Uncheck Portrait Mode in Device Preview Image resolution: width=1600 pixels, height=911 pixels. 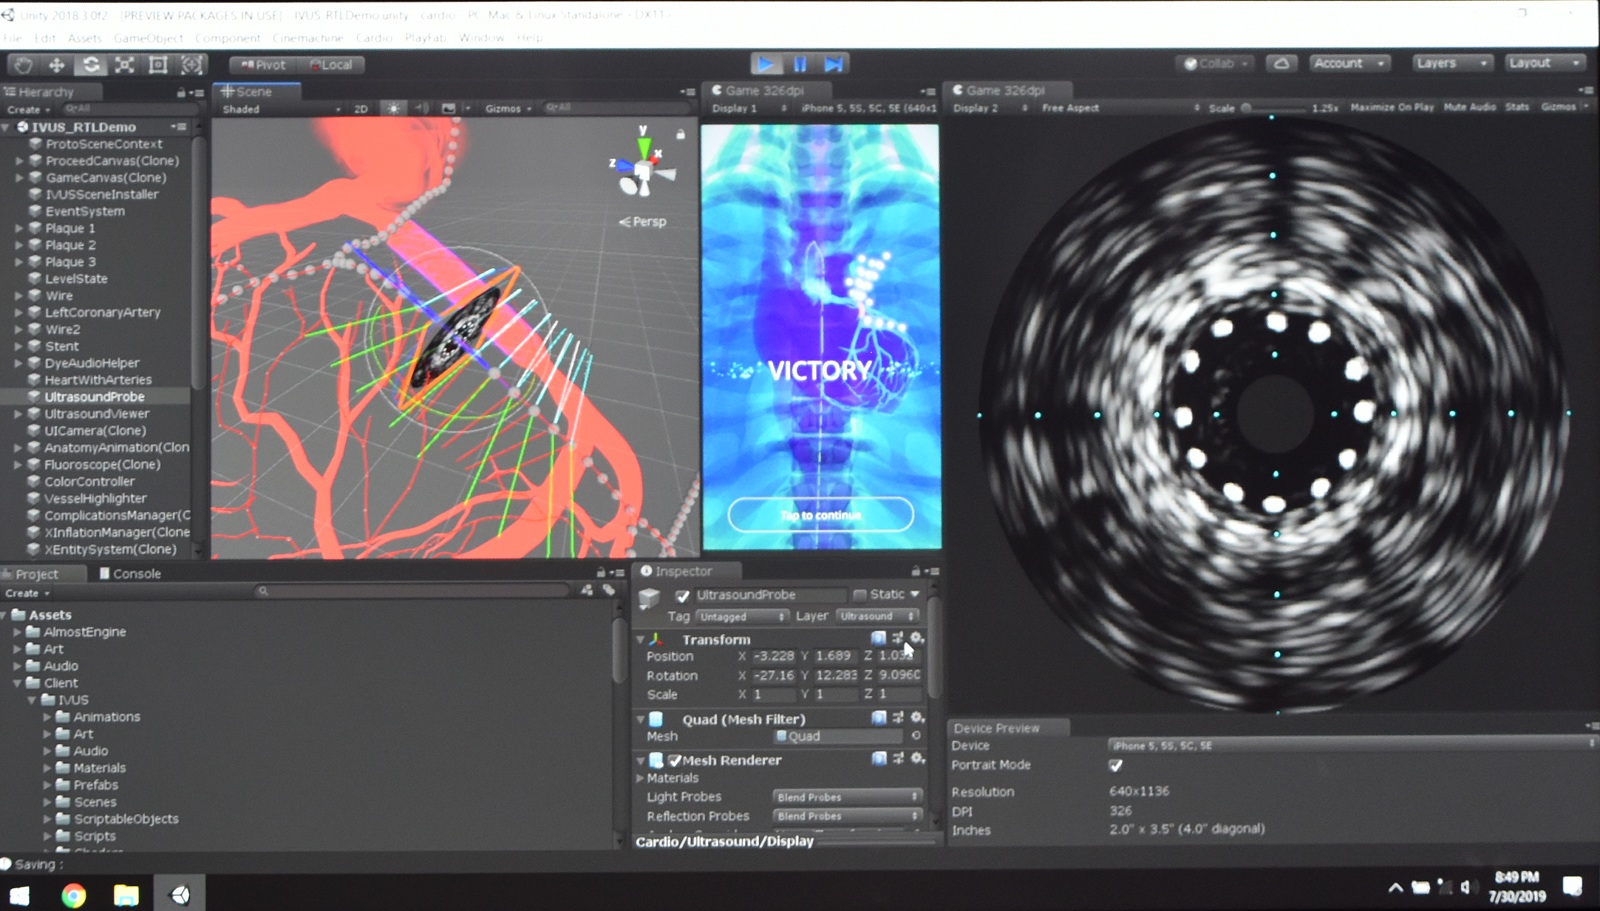click(x=1116, y=765)
